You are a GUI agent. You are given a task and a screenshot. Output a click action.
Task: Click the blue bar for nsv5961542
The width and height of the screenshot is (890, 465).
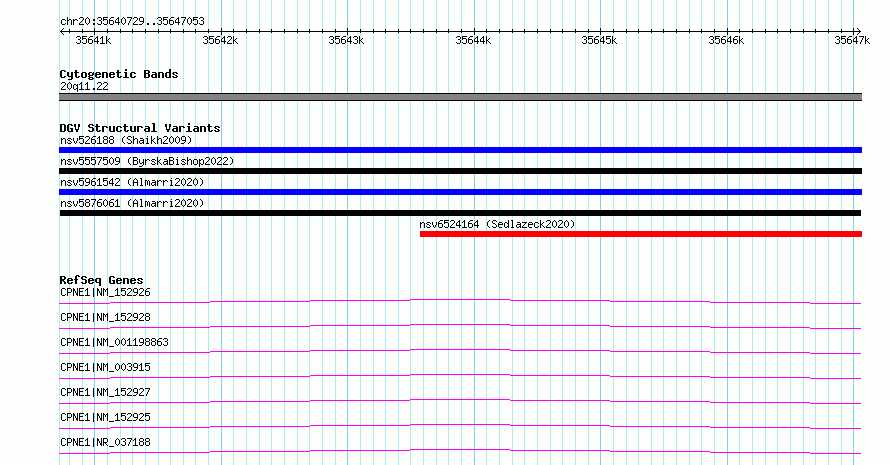coord(460,192)
